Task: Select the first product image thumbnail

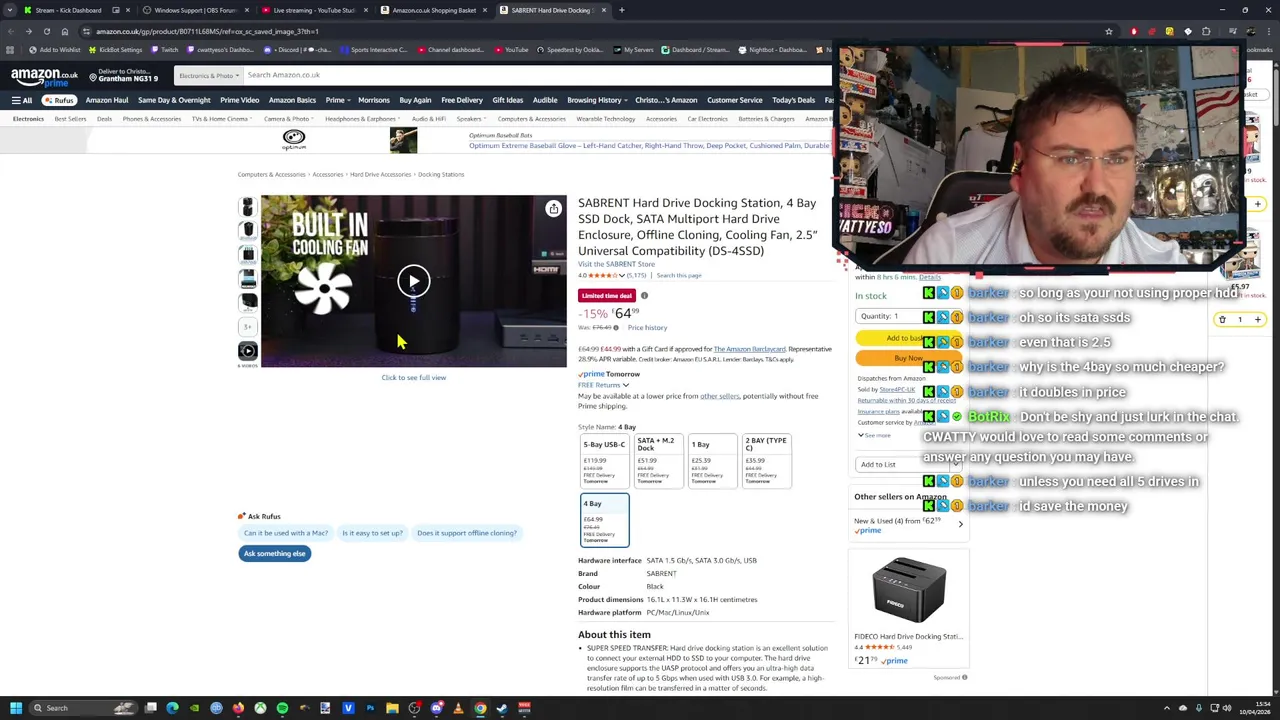Action: (247, 207)
